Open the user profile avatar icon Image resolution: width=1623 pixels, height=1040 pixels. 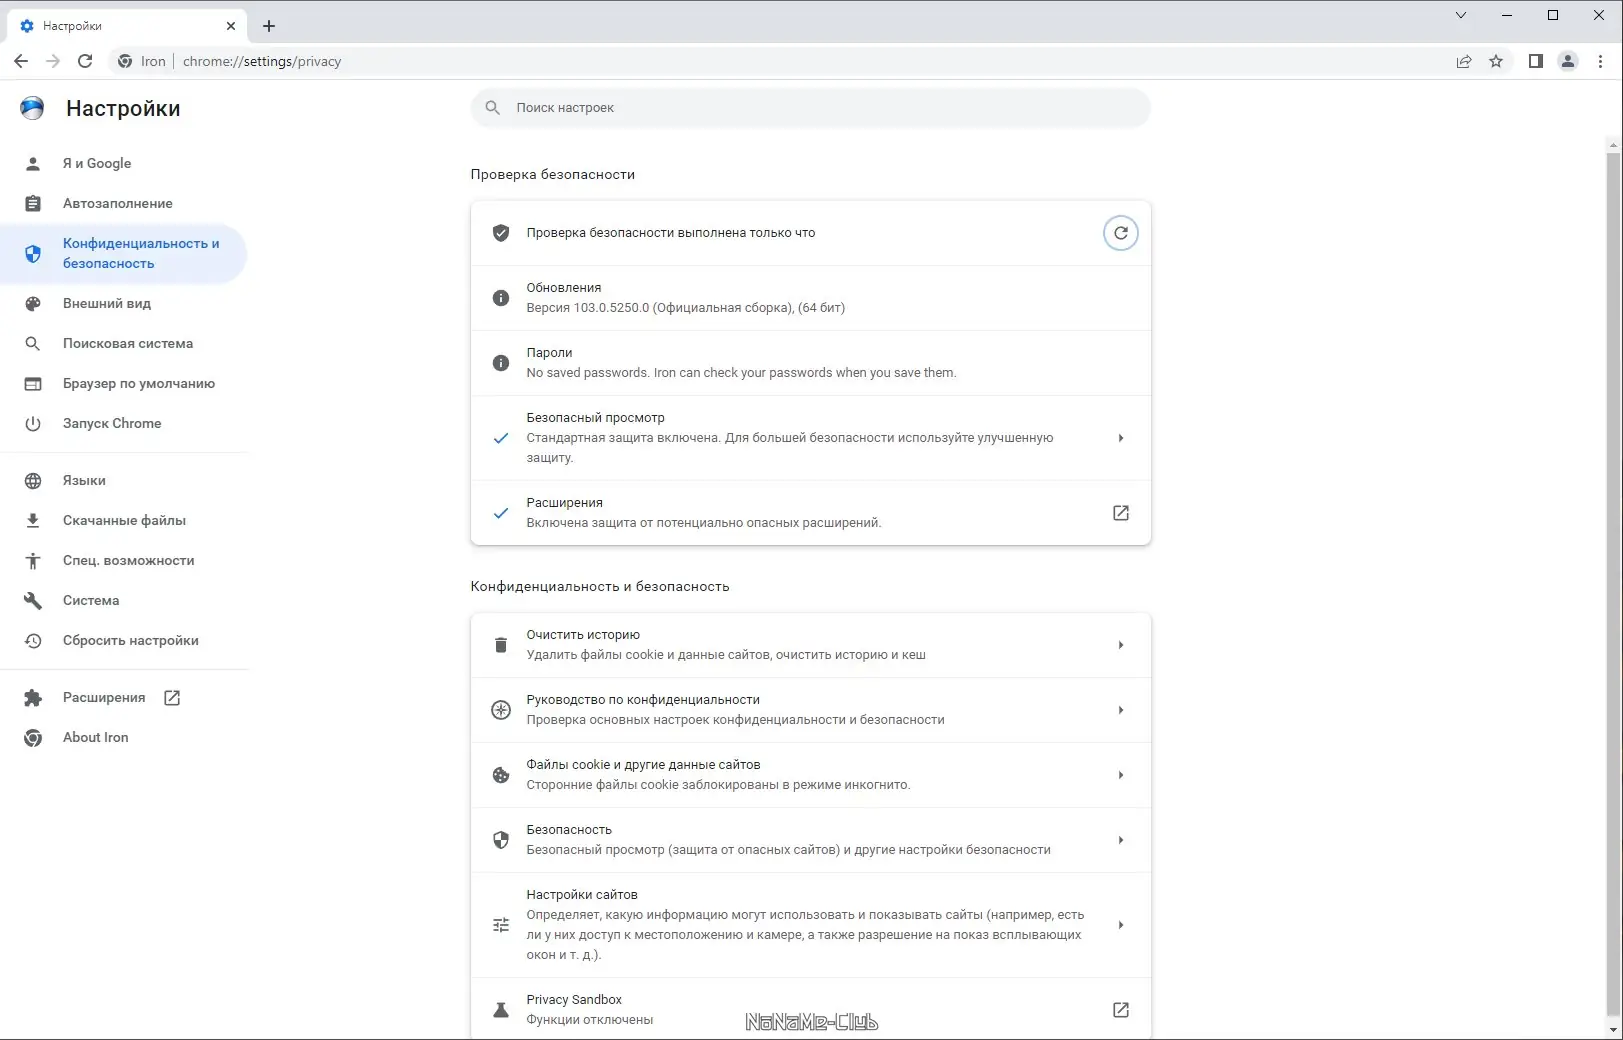coord(1568,61)
